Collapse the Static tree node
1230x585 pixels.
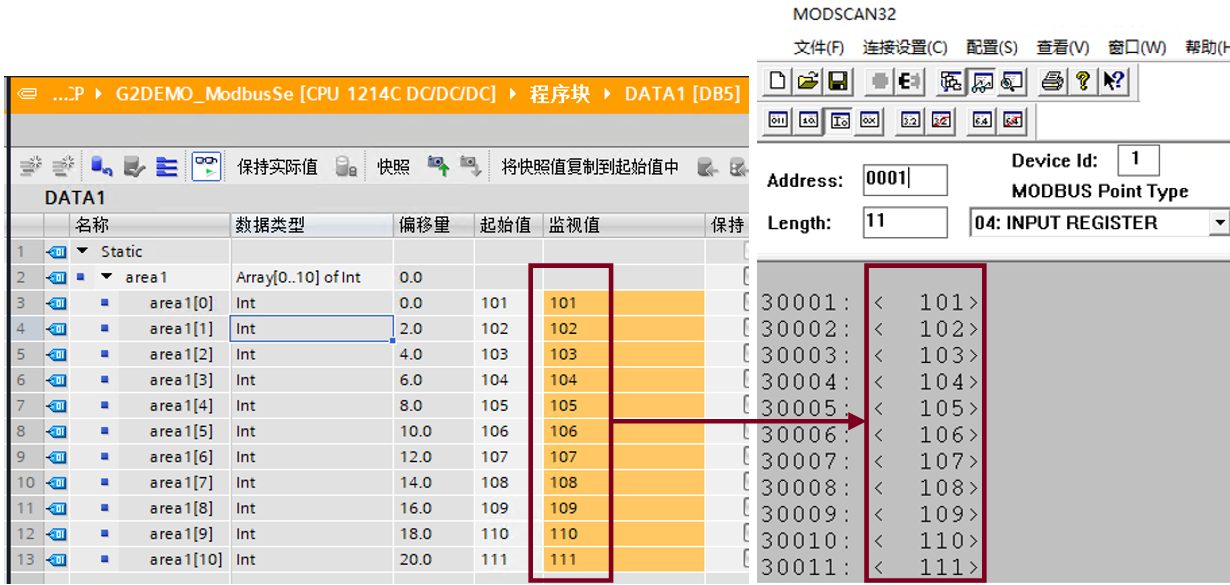point(83,251)
